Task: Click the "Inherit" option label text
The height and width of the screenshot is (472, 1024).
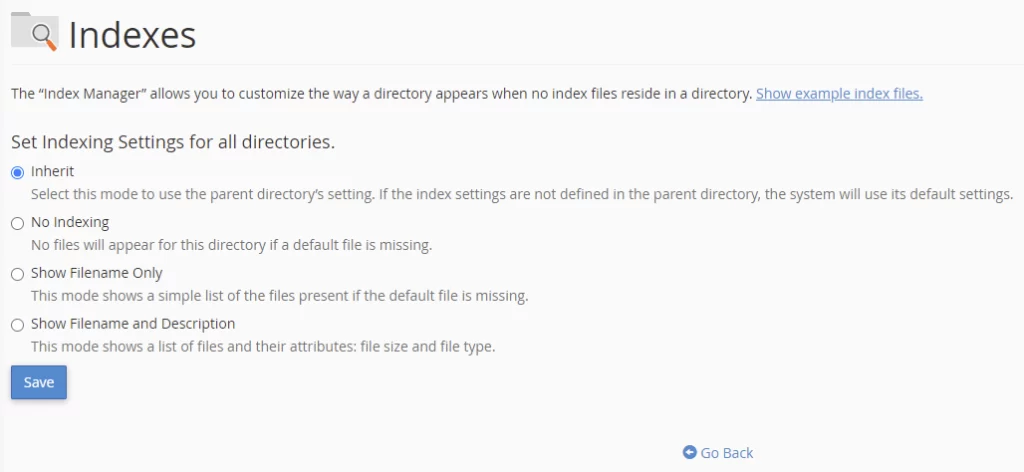Action: coord(52,171)
